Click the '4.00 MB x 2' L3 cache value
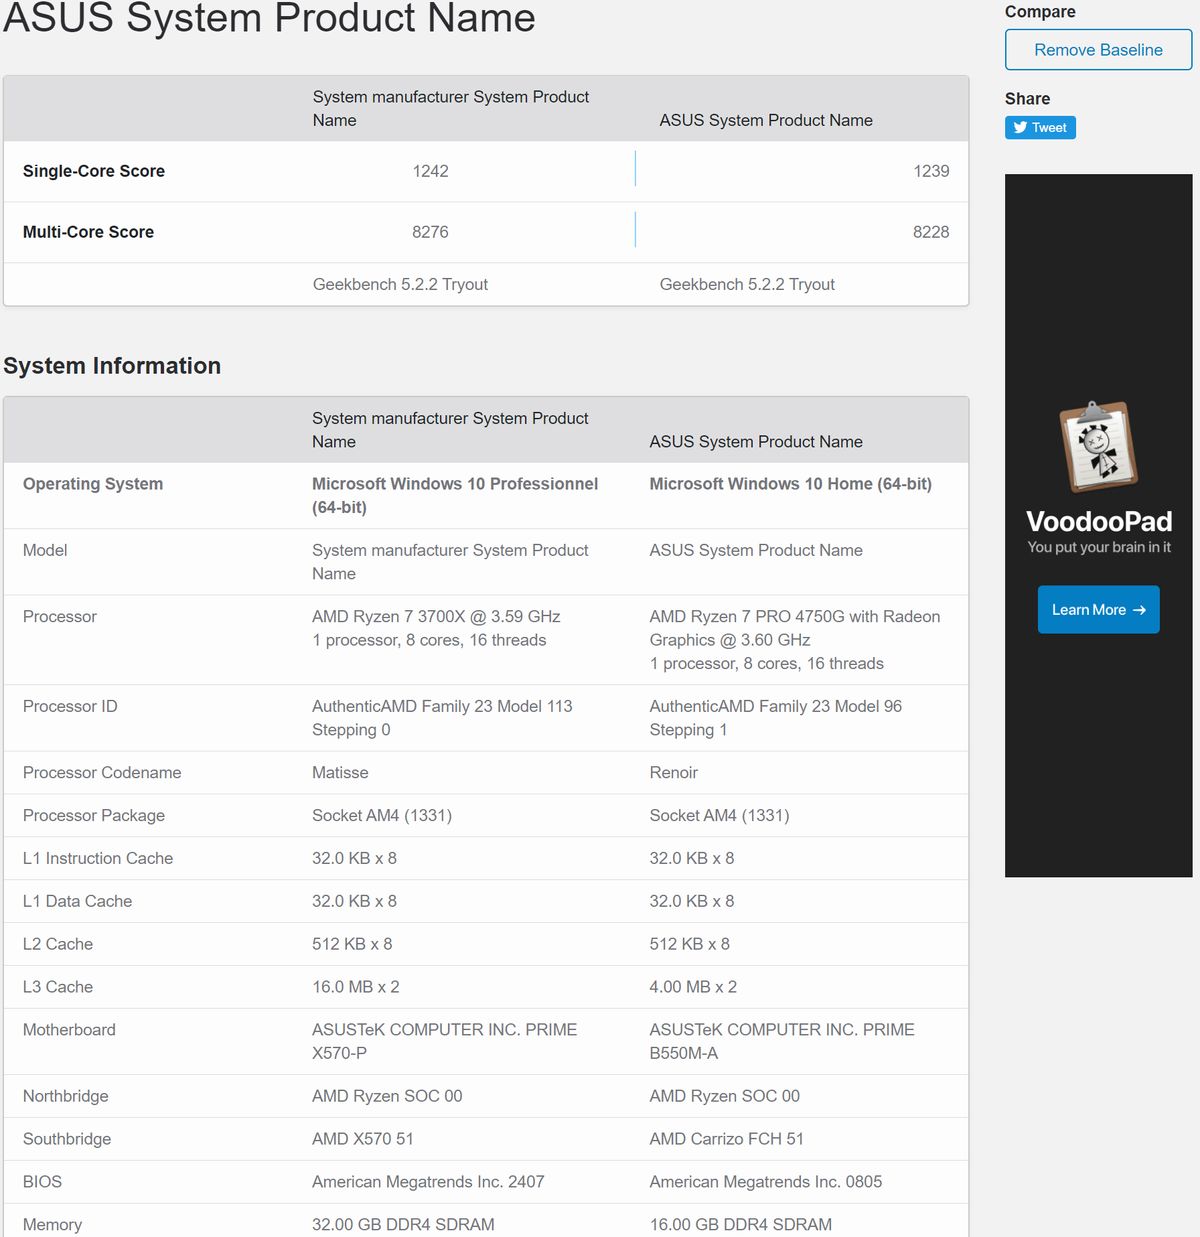The image size is (1200, 1237). [693, 987]
